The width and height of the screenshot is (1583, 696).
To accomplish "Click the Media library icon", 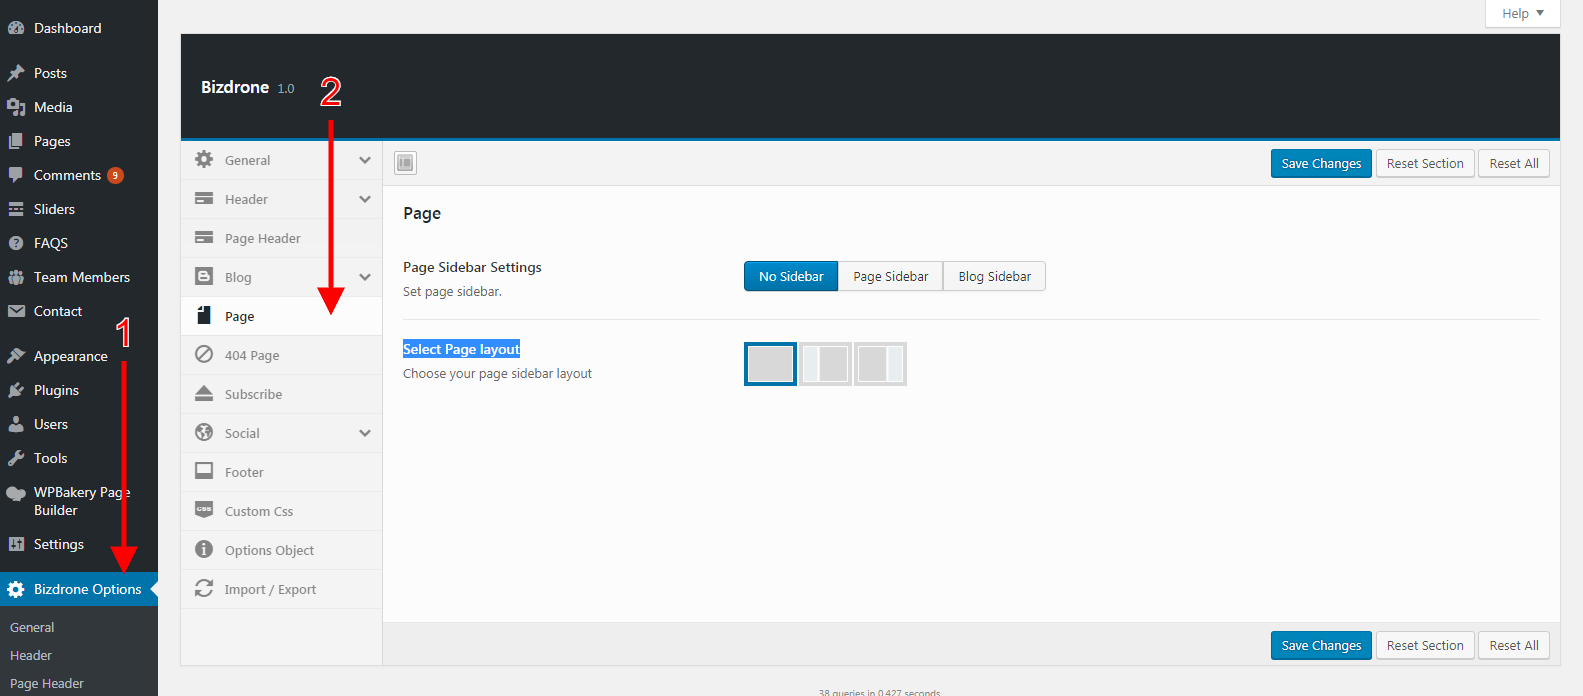I will [16, 107].
